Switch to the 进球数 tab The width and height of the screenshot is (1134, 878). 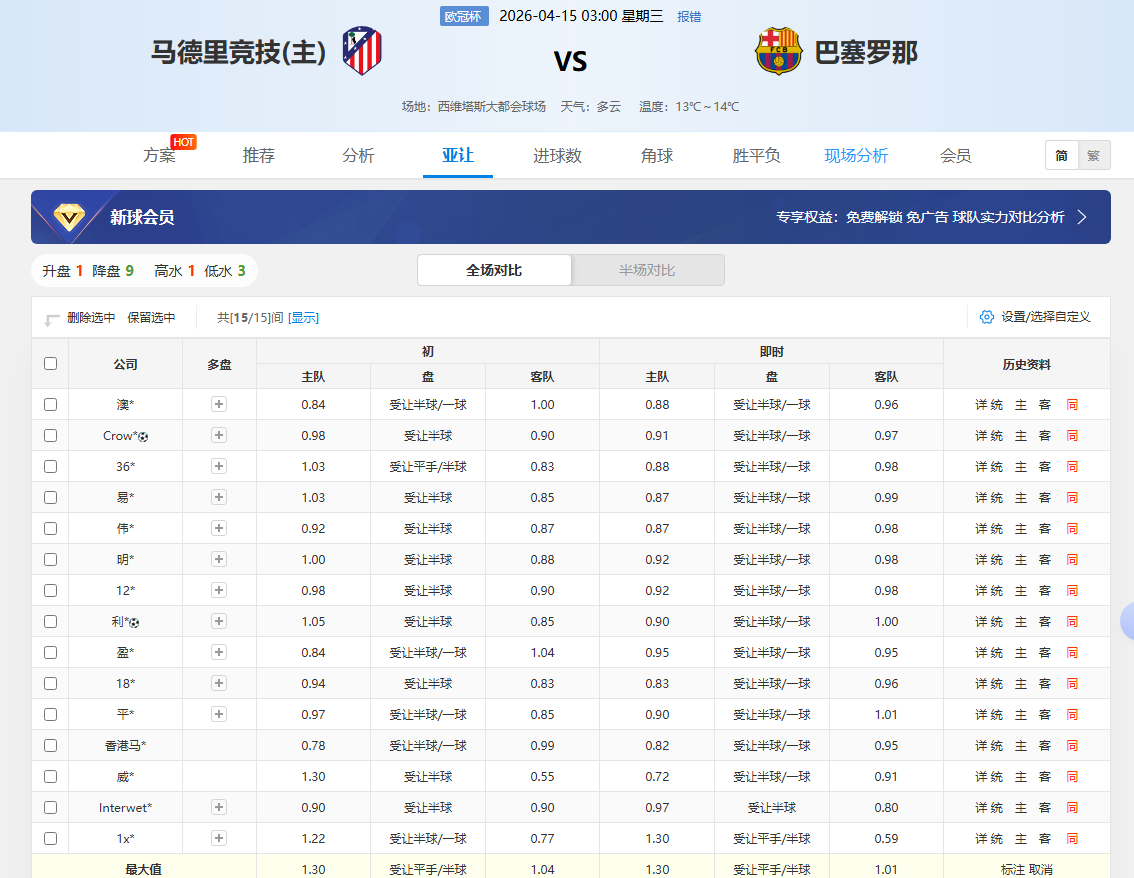pos(557,156)
